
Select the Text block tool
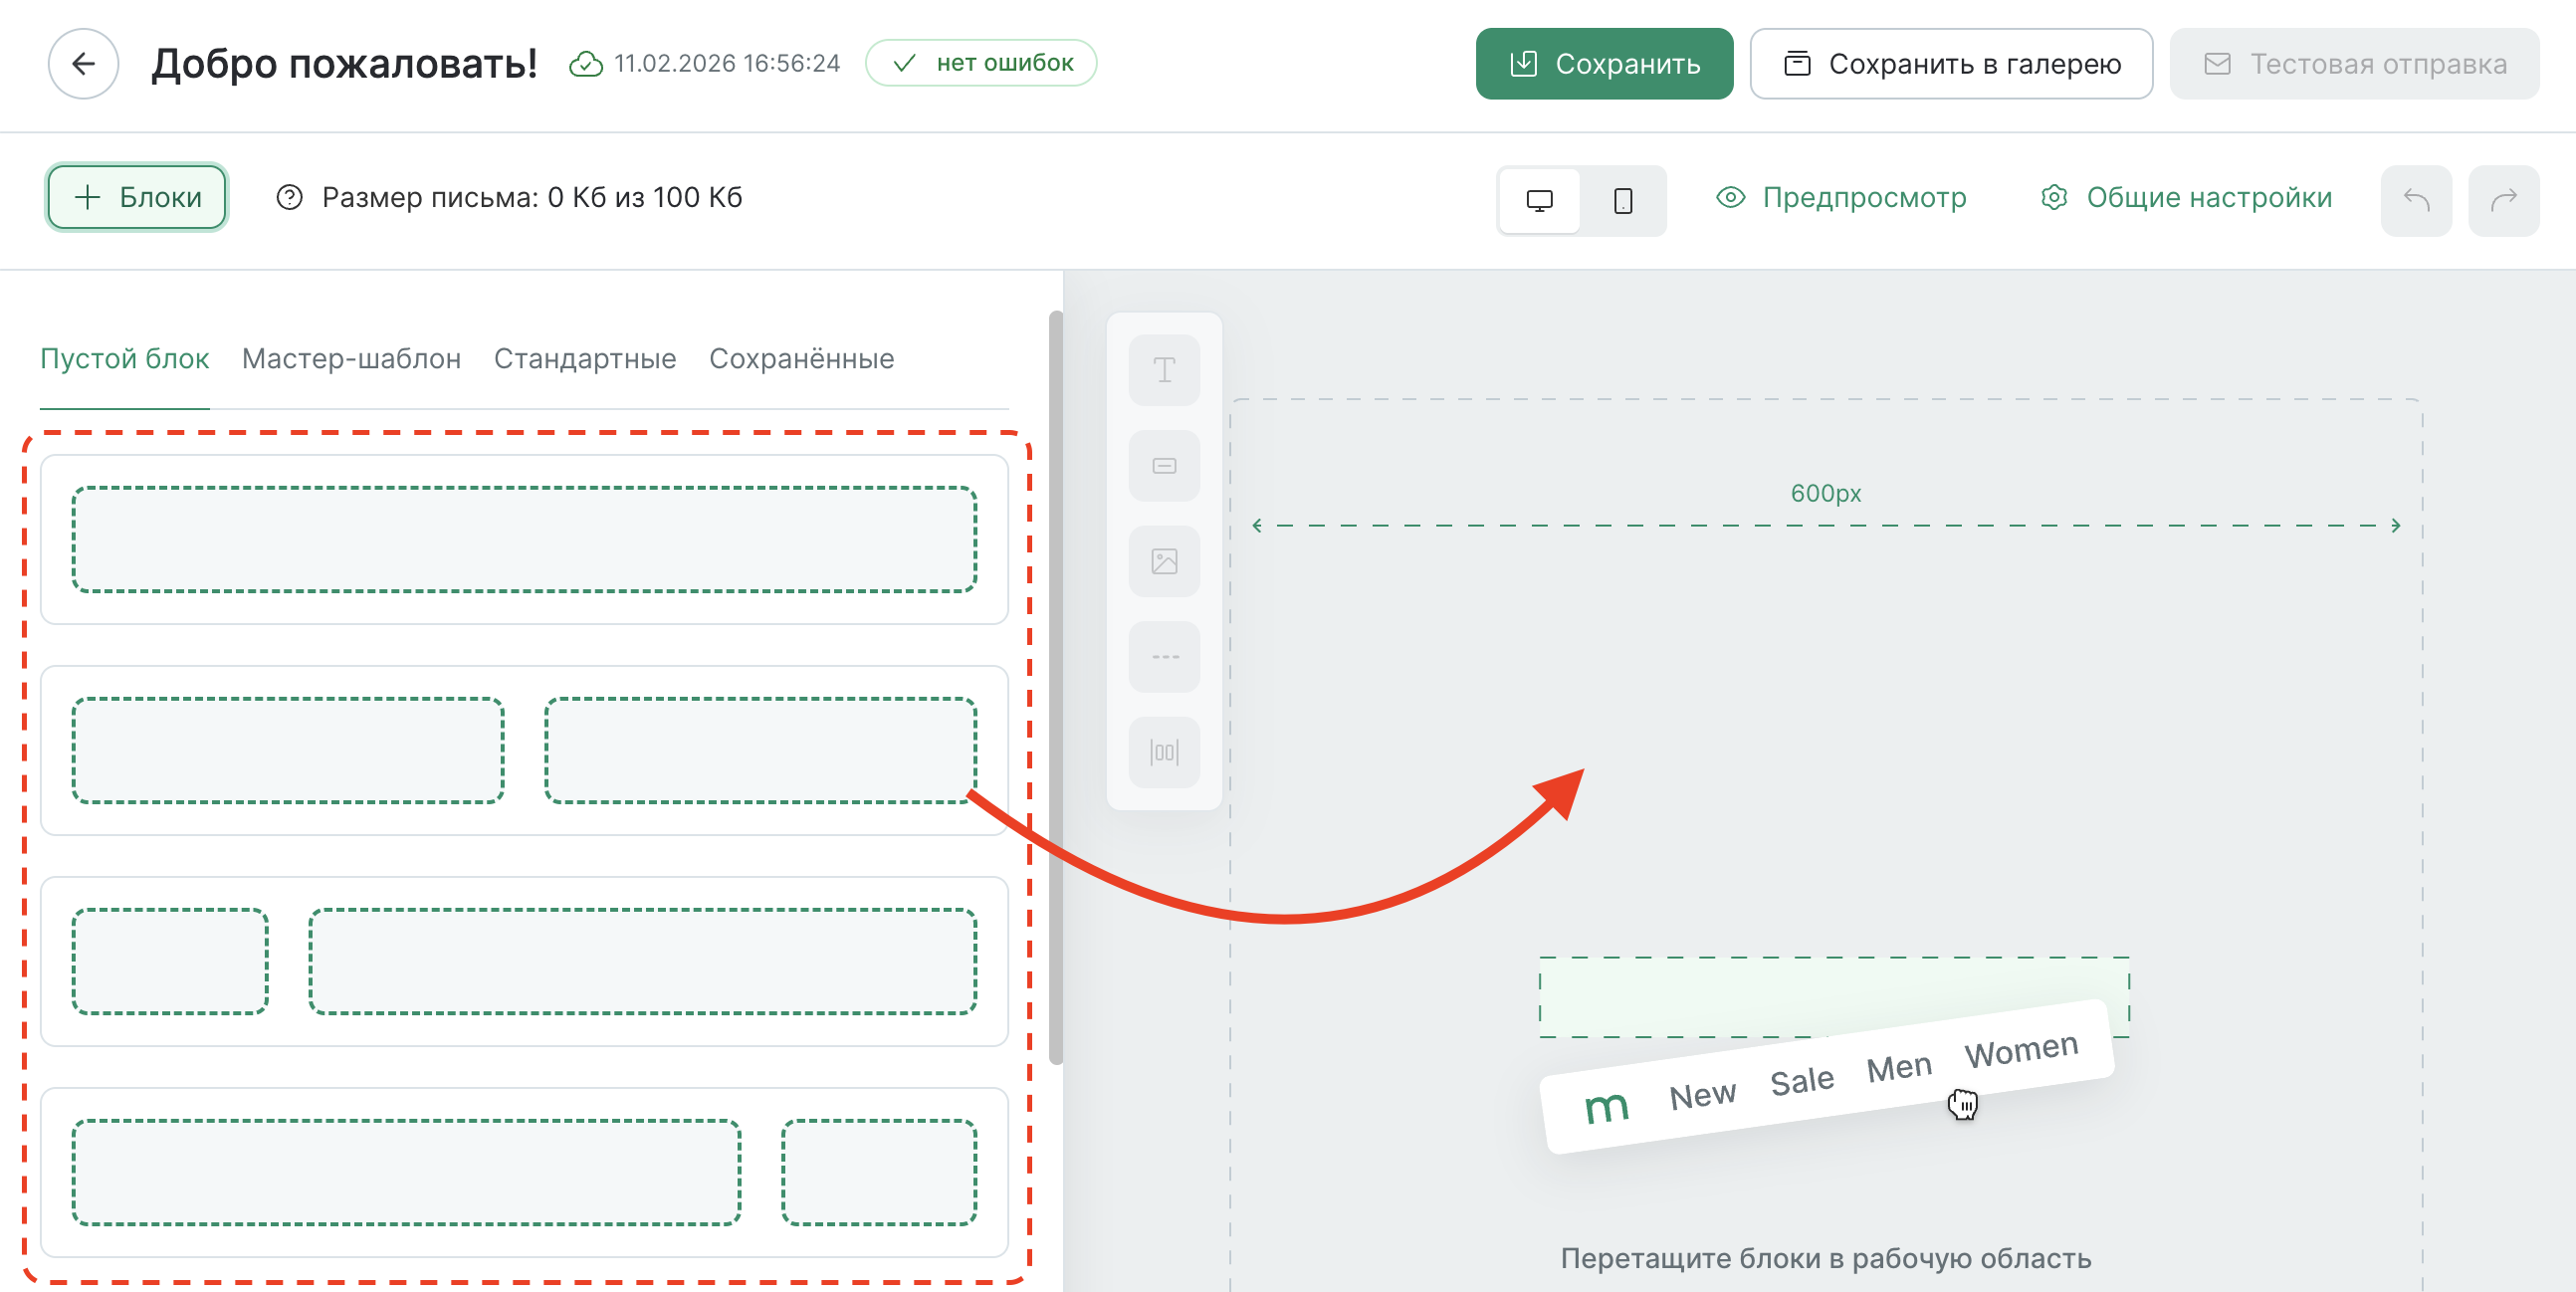[x=1163, y=370]
